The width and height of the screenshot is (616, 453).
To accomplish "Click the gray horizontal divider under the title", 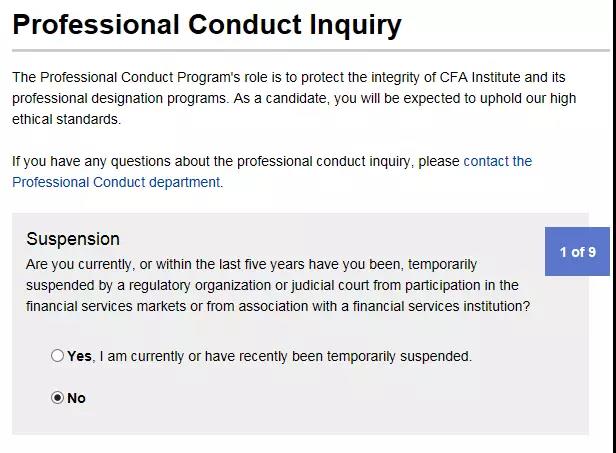I will click(311, 50).
